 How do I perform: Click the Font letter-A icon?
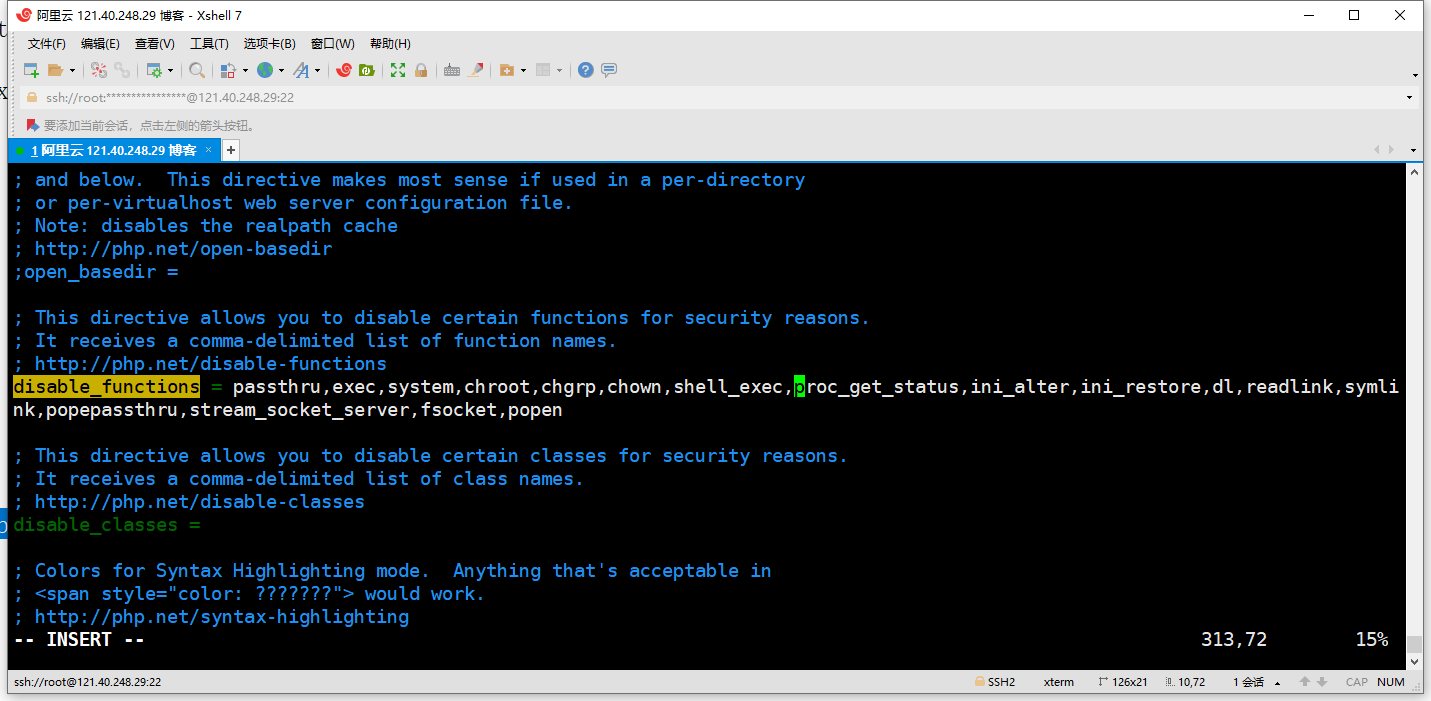point(301,70)
